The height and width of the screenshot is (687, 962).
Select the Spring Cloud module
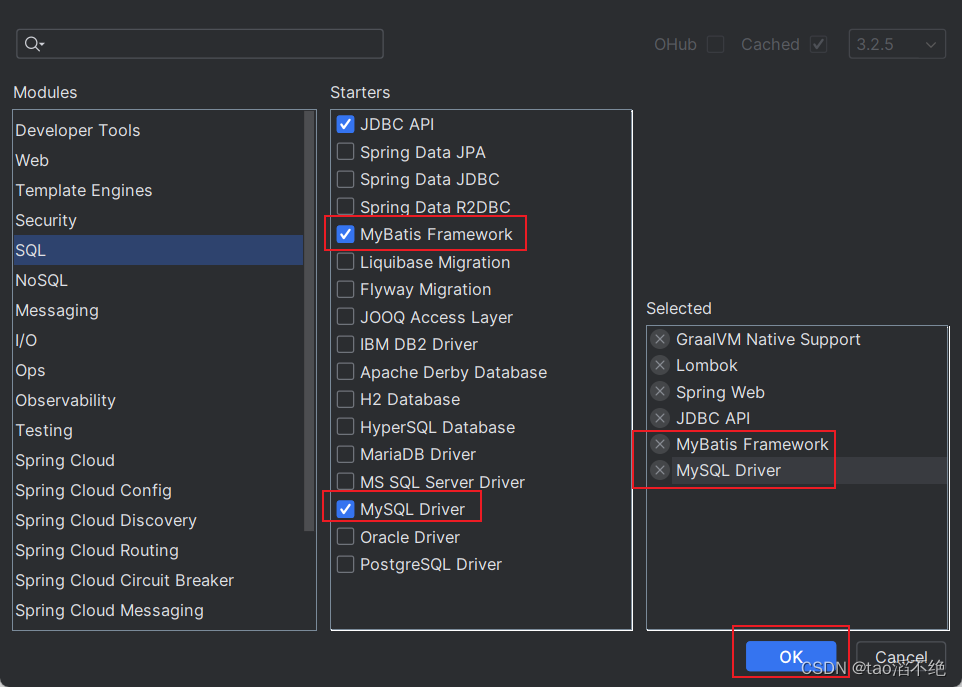point(158,461)
